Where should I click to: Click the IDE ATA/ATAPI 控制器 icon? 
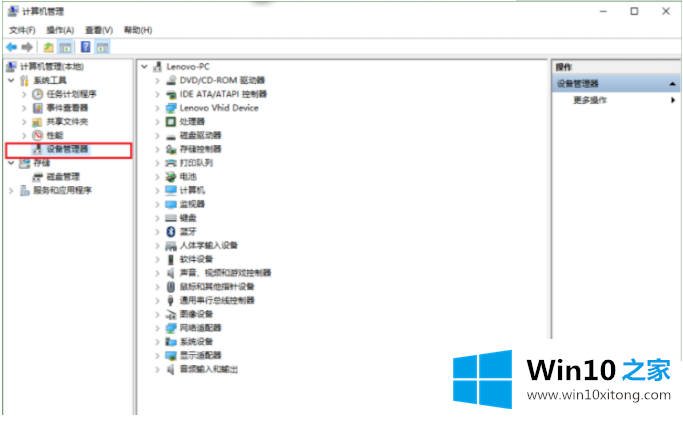click(x=171, y=94)
